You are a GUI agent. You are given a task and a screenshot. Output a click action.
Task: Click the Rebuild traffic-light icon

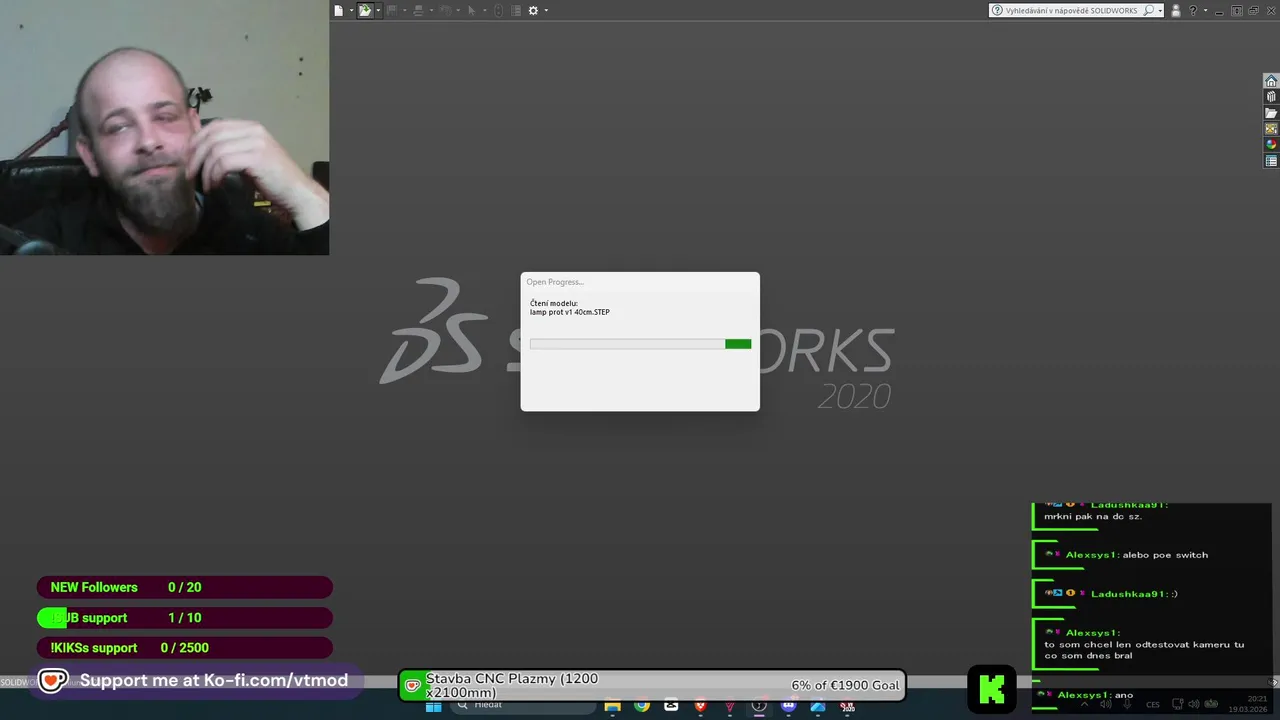click(x=498, y=10)
